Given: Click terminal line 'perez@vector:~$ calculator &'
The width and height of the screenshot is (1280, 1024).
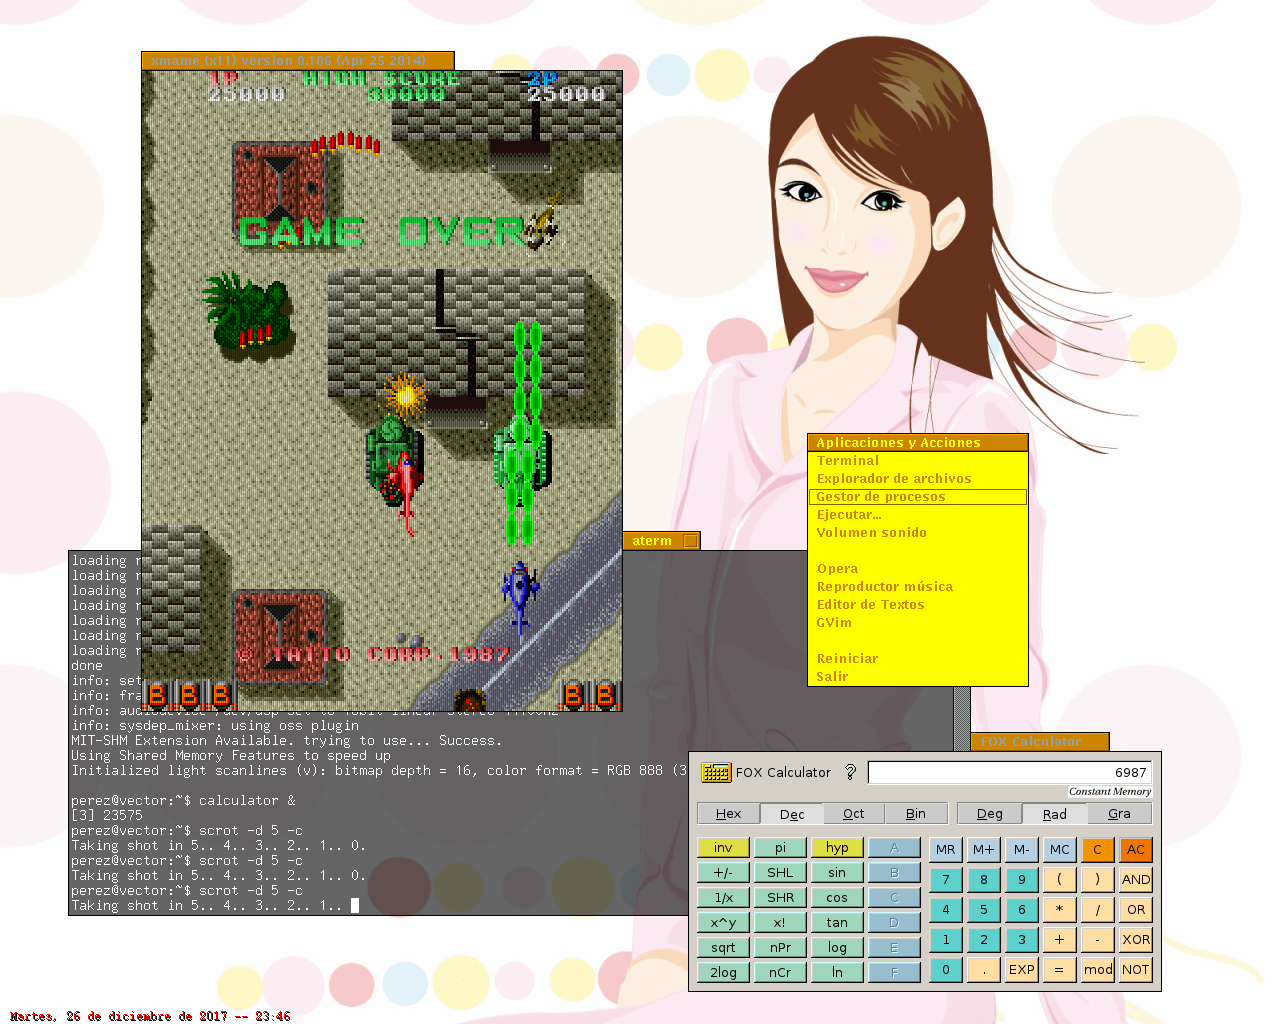Looking at the screenshot, I should (183, 801).
